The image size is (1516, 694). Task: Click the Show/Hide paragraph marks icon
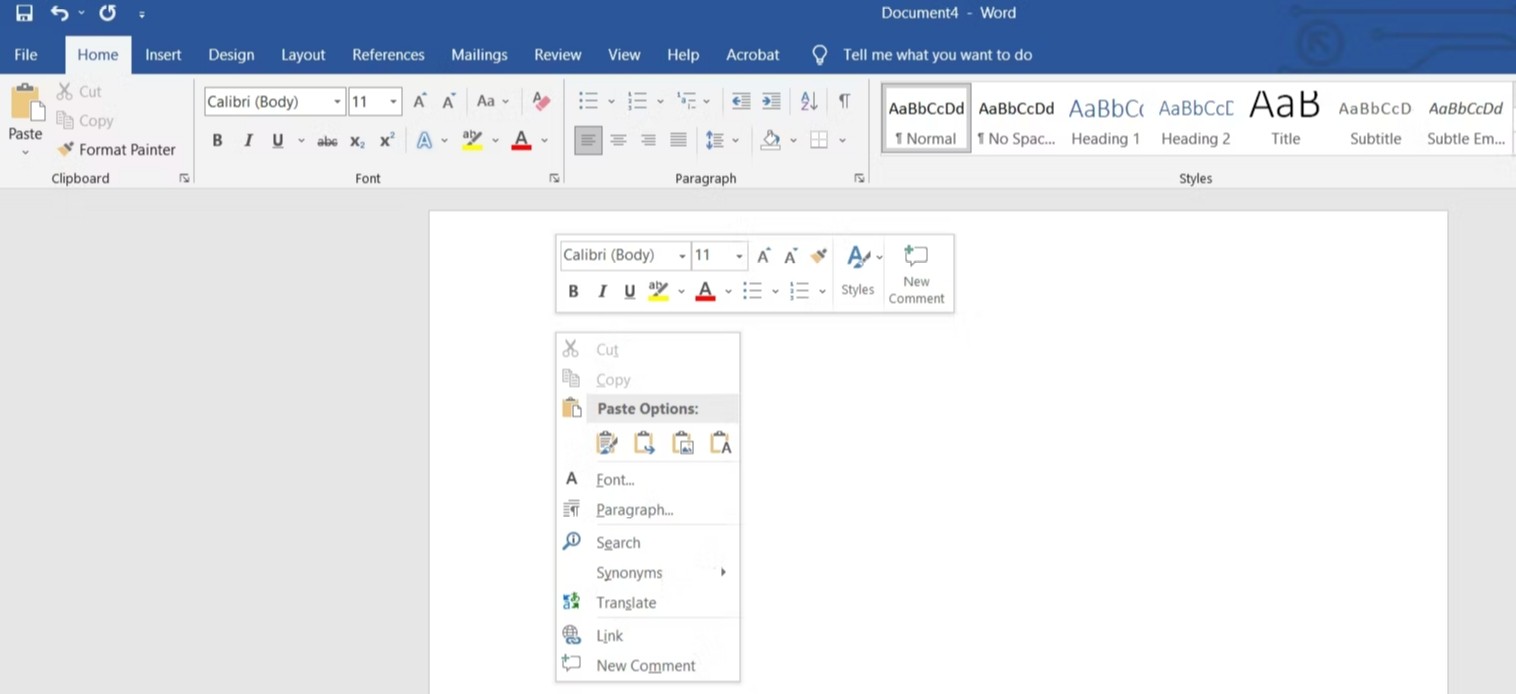[x=844, y=101]
